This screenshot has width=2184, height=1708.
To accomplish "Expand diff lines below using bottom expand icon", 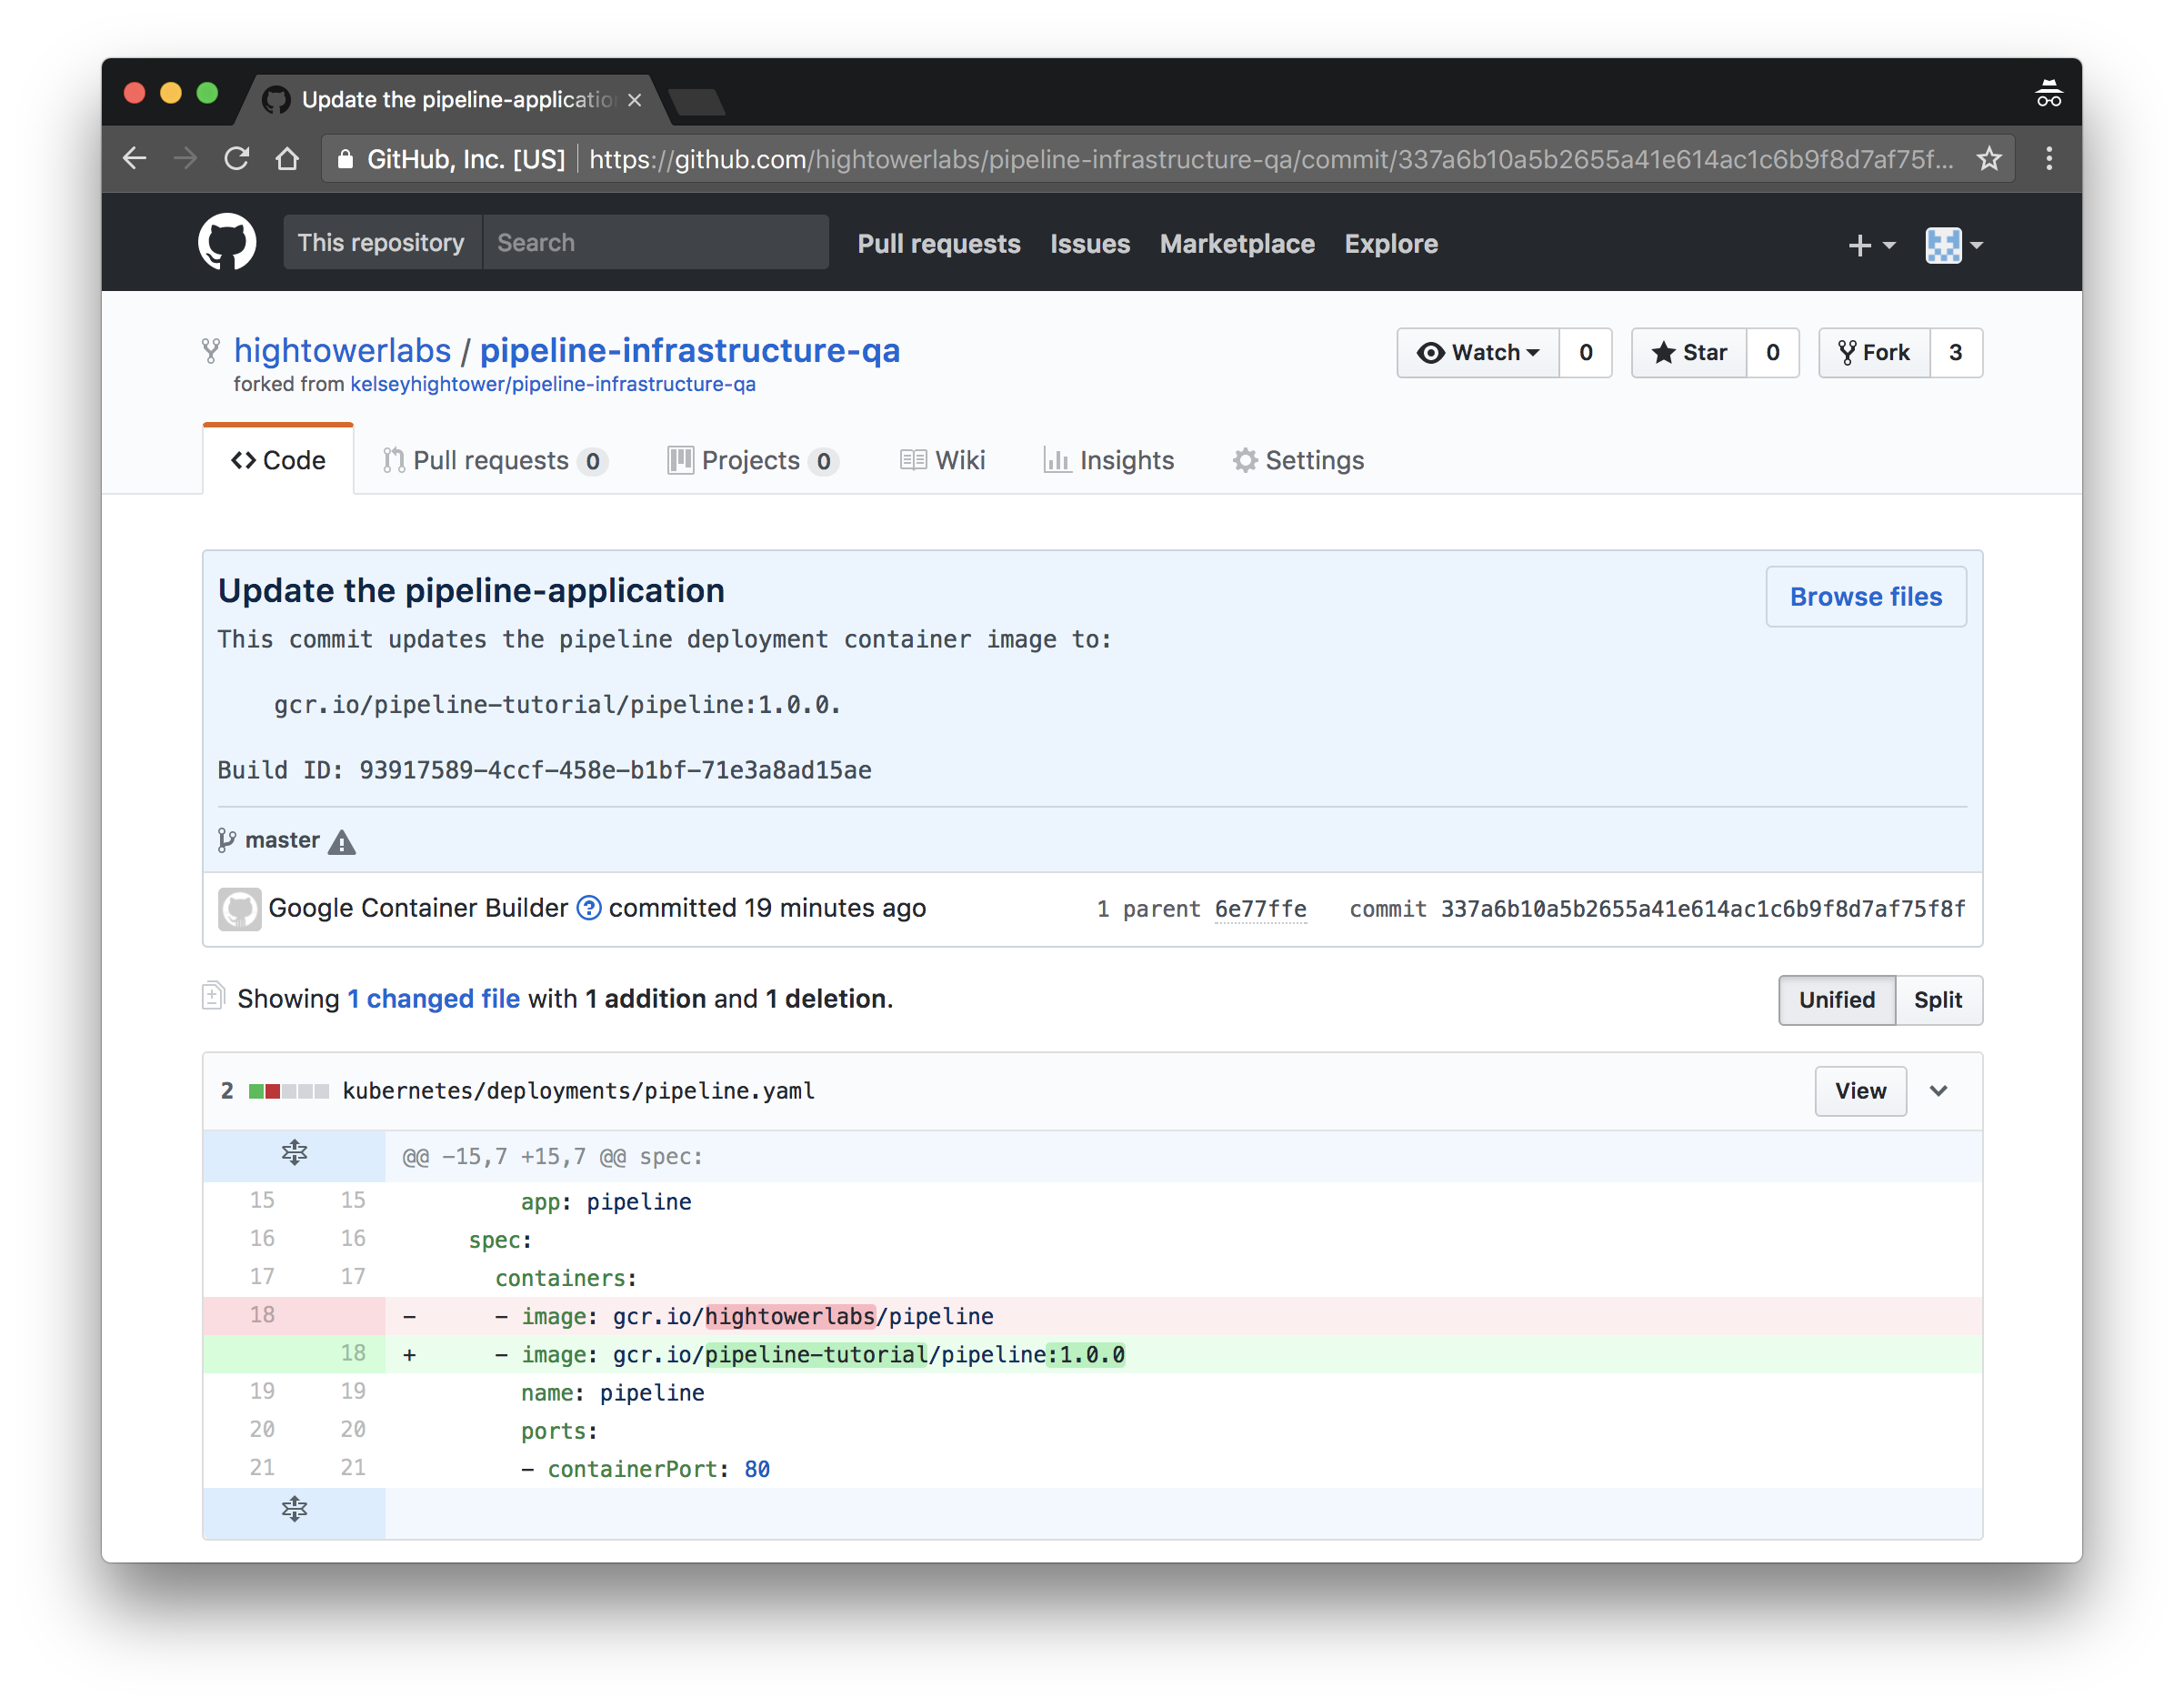I will [294, 1510].
